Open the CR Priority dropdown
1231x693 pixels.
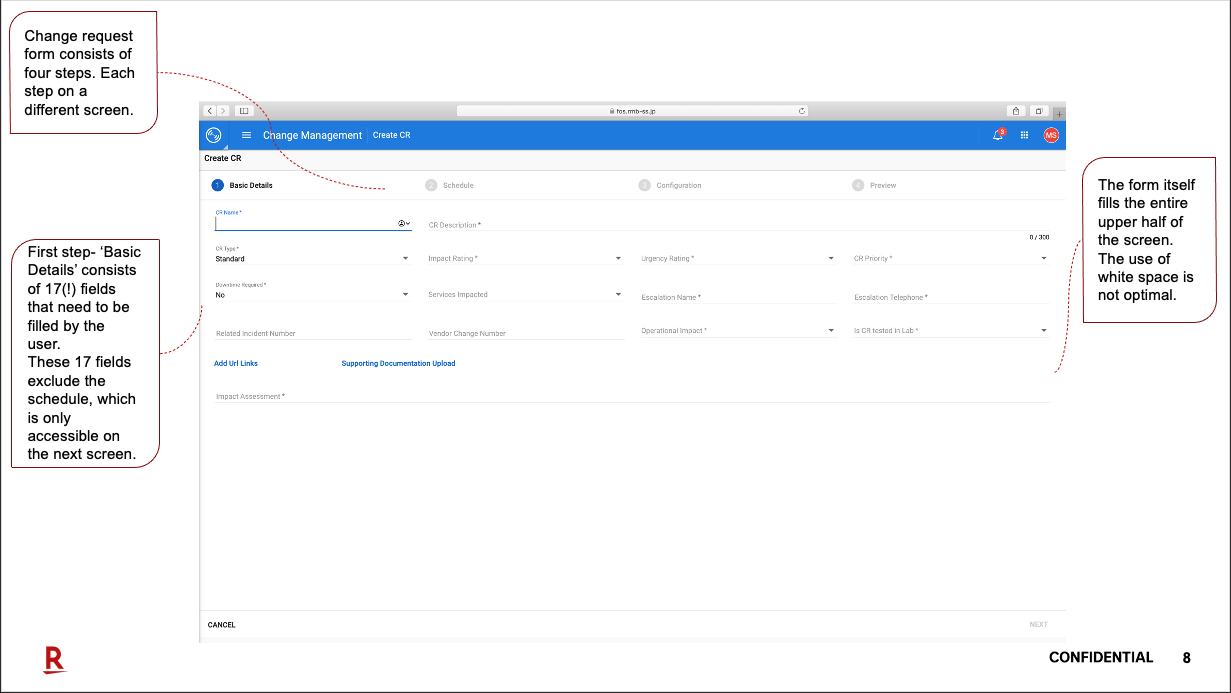coord(951,258)
